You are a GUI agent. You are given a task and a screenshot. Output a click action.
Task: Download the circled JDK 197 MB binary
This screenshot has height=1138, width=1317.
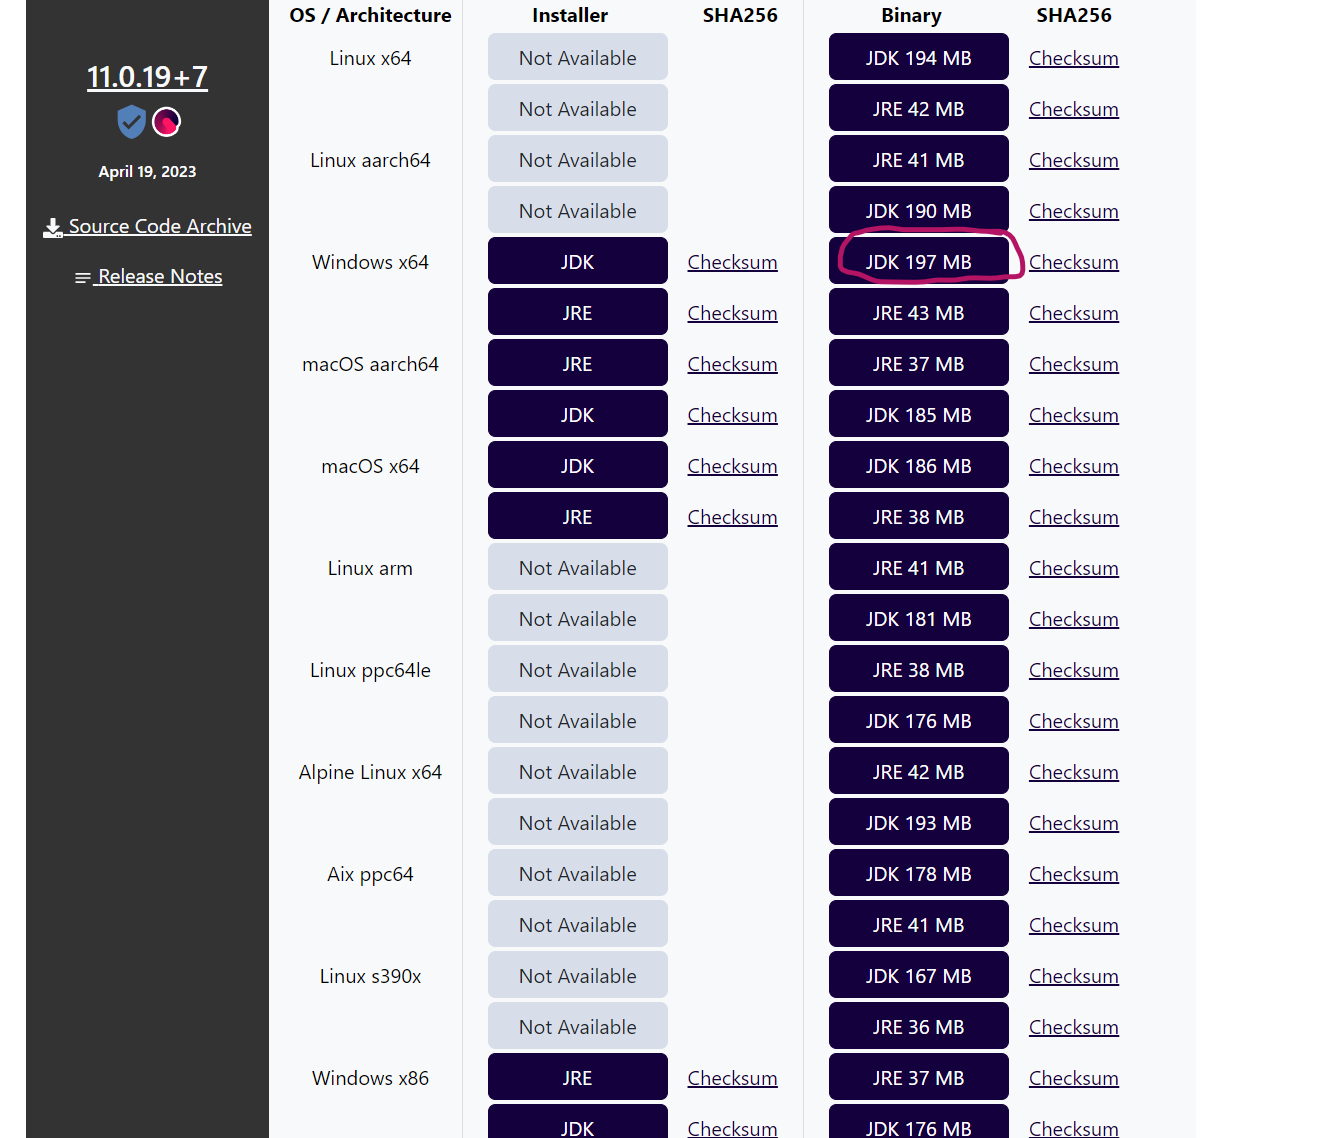coord(918,262)
